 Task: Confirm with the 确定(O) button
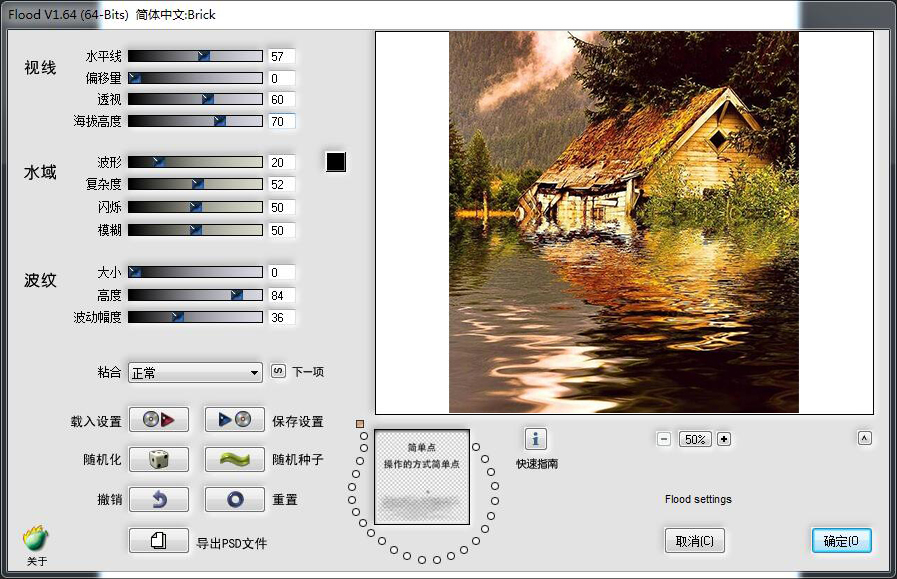pyautogui.click(x=841, y=541)
